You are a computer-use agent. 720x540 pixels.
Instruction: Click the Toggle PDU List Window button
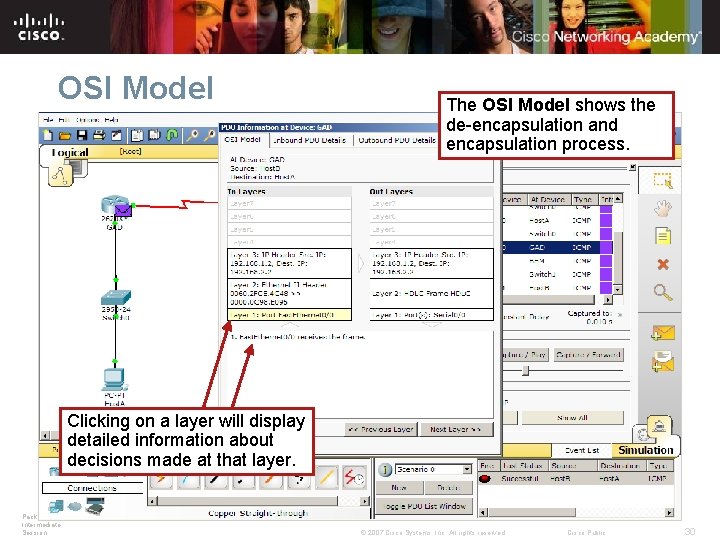click(x=425, y=506)
